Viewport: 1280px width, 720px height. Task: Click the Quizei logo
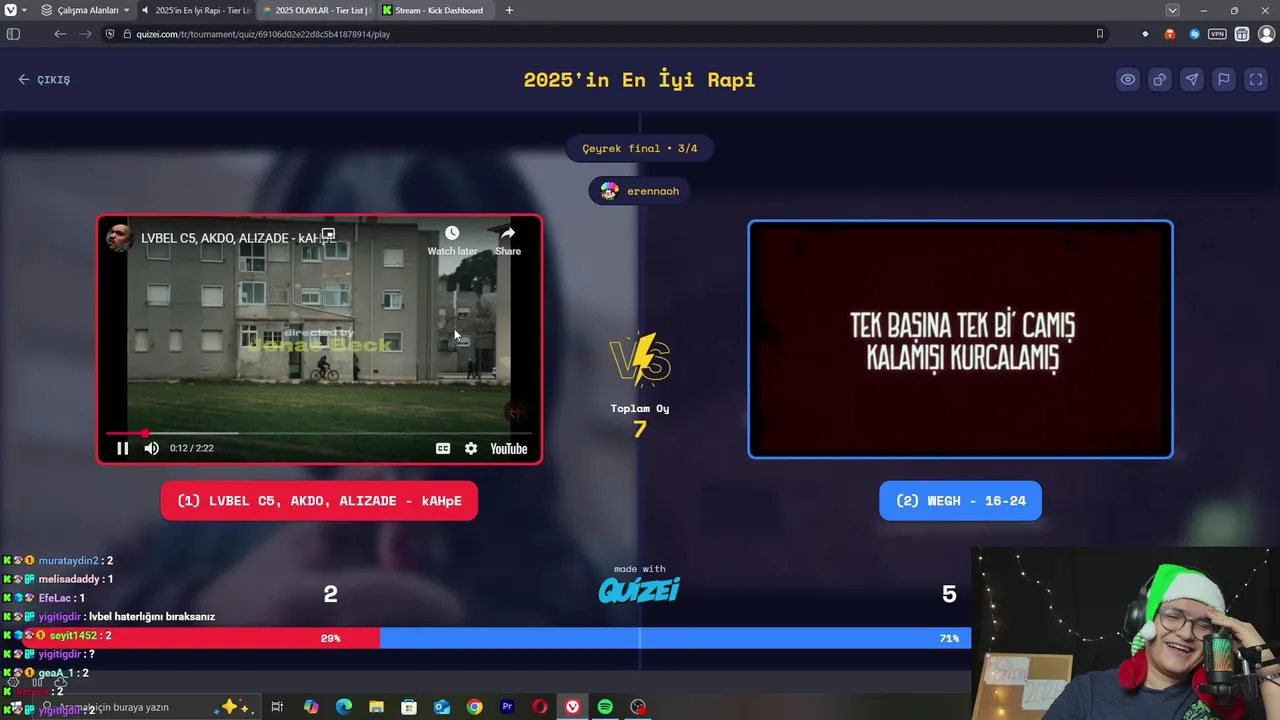coord(639,591)
